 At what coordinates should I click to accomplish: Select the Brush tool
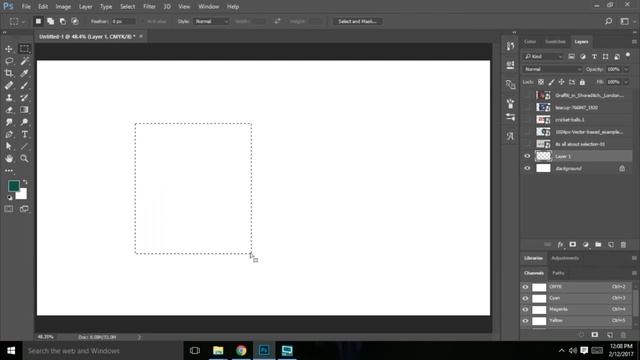coord(24,85)
